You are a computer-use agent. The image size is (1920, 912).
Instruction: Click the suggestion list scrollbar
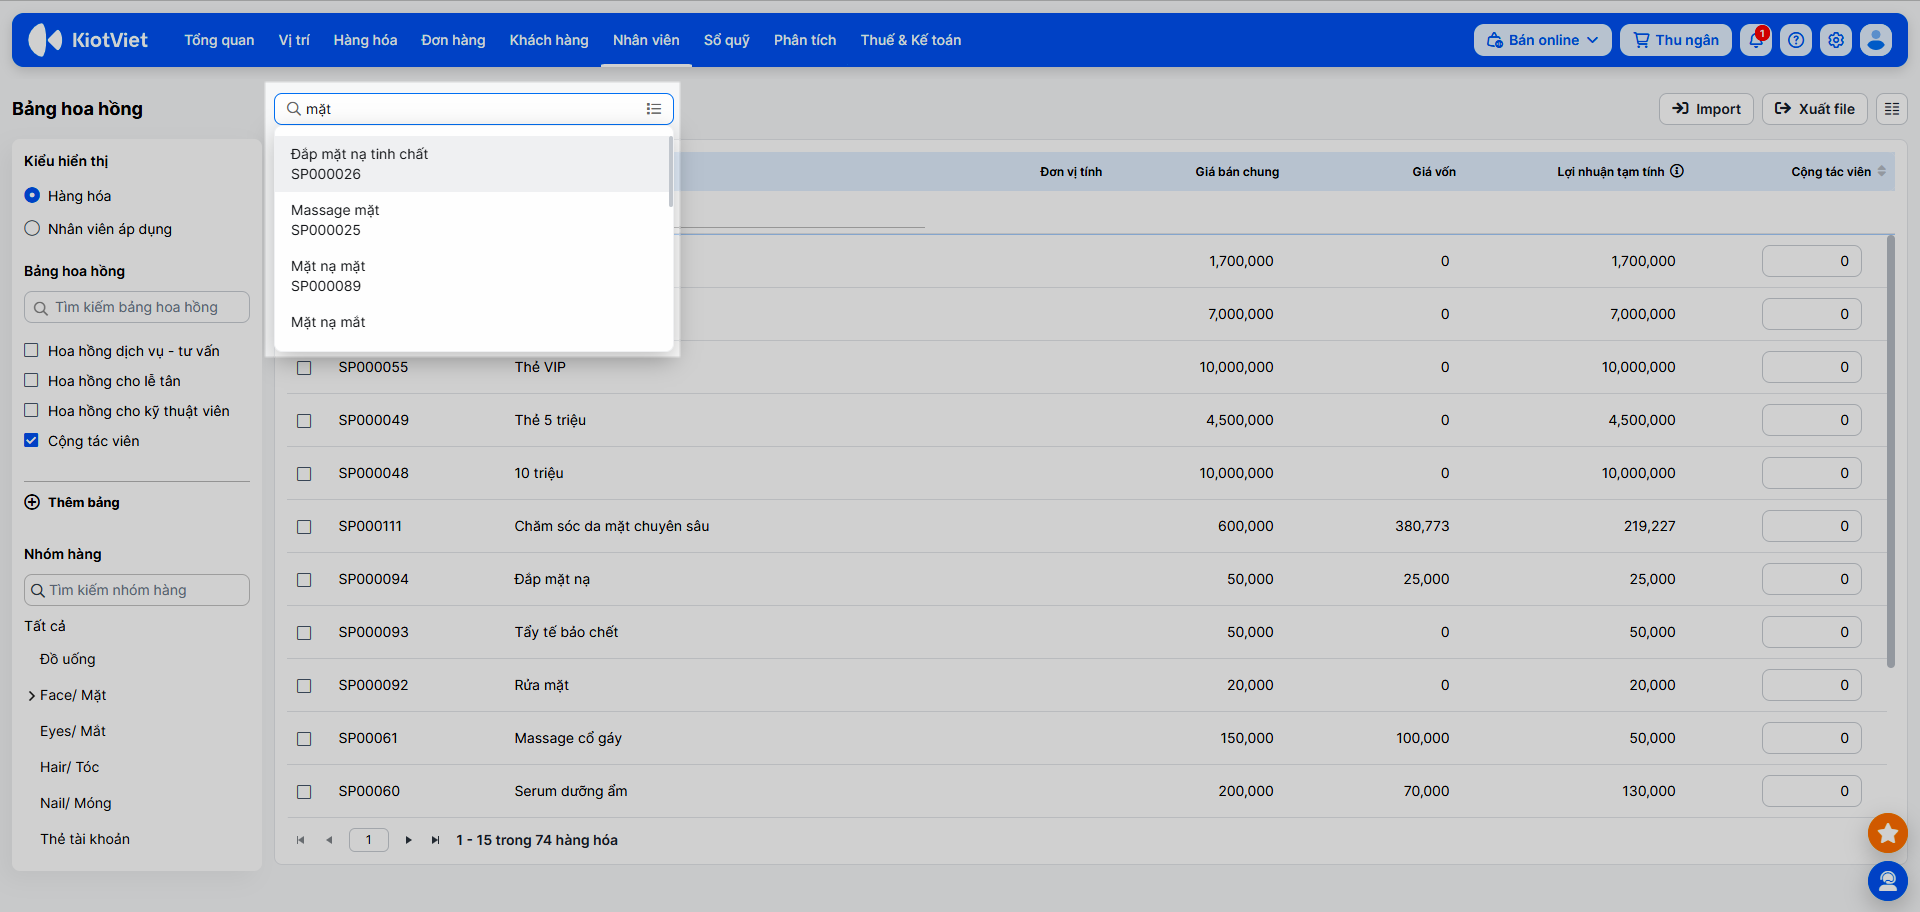[x=670, y=172]
